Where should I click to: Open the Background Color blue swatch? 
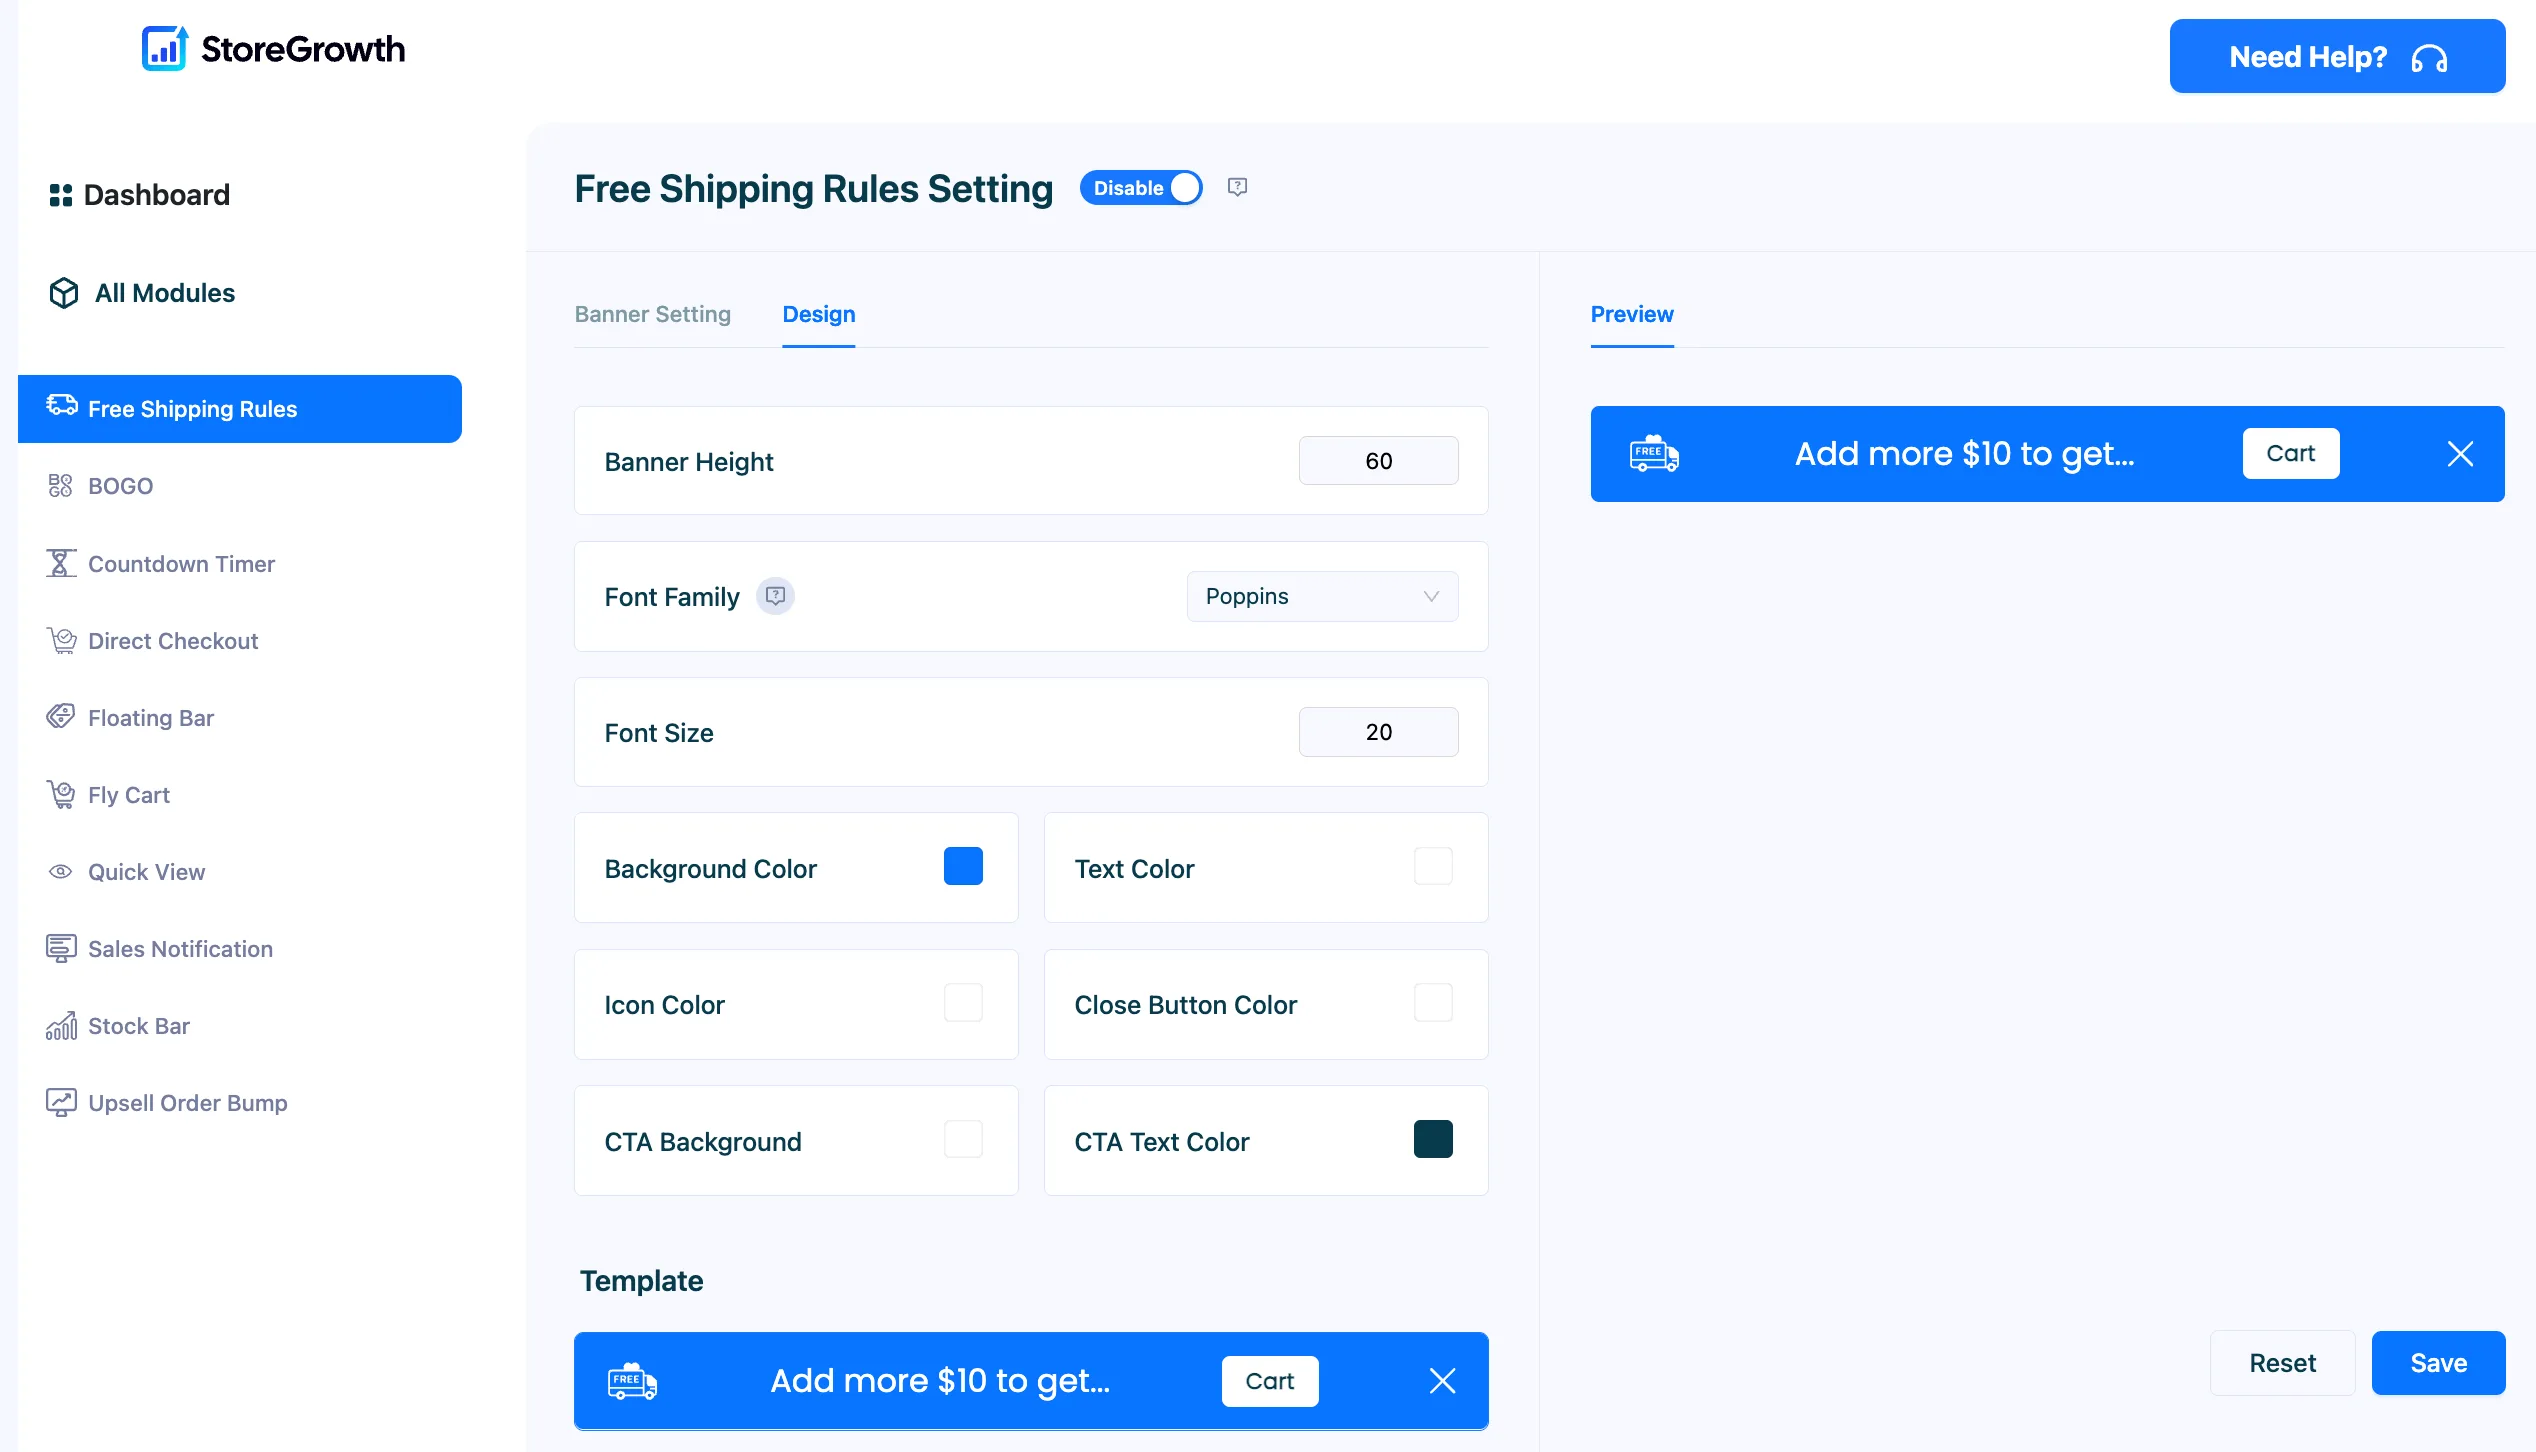pos(963,866)
